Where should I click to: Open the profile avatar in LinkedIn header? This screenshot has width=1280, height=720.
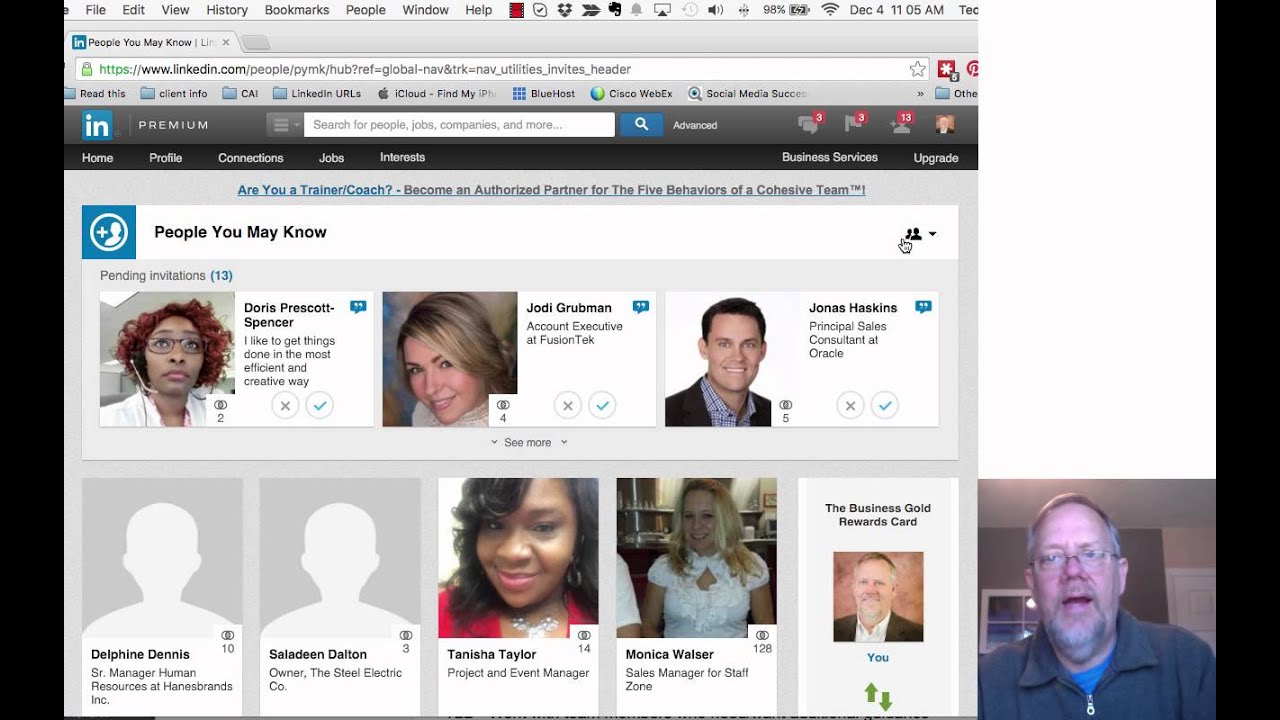click(x=944, y=124)
